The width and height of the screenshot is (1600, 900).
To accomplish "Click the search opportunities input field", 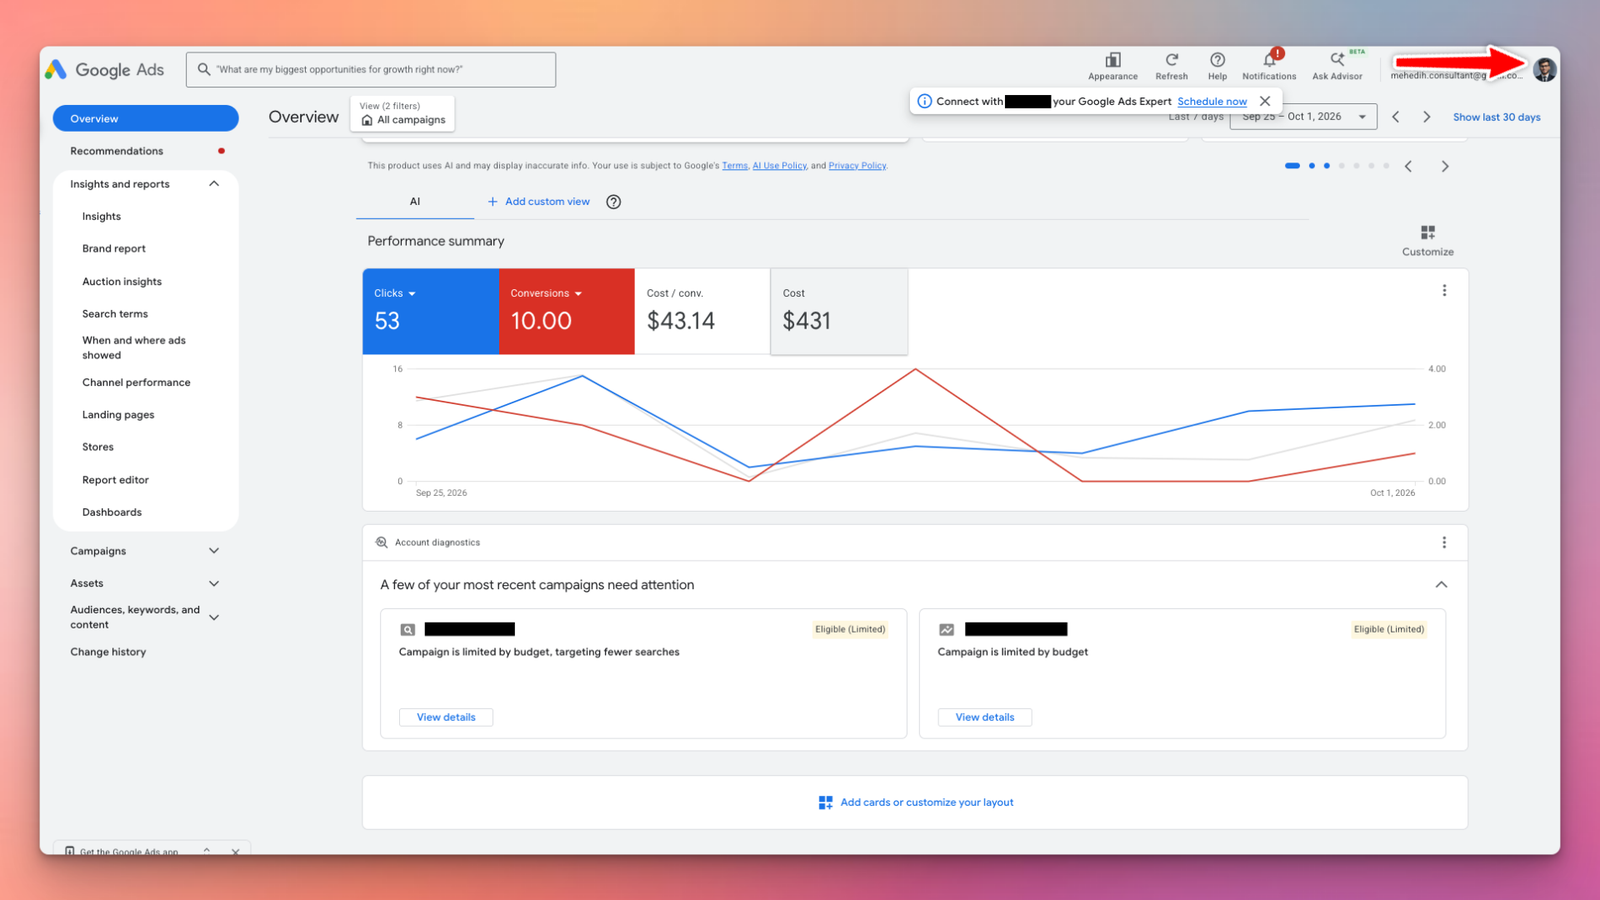I will pos(371,69).
